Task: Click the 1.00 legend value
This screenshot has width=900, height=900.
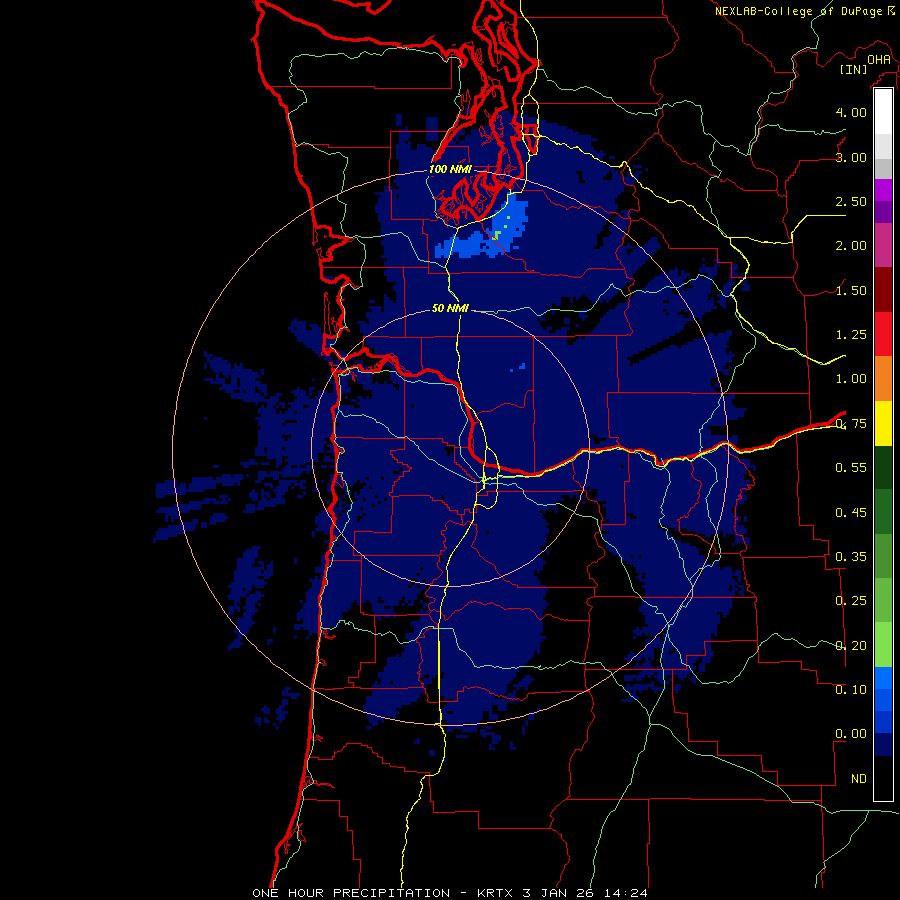Action: [x=851, y=379]
